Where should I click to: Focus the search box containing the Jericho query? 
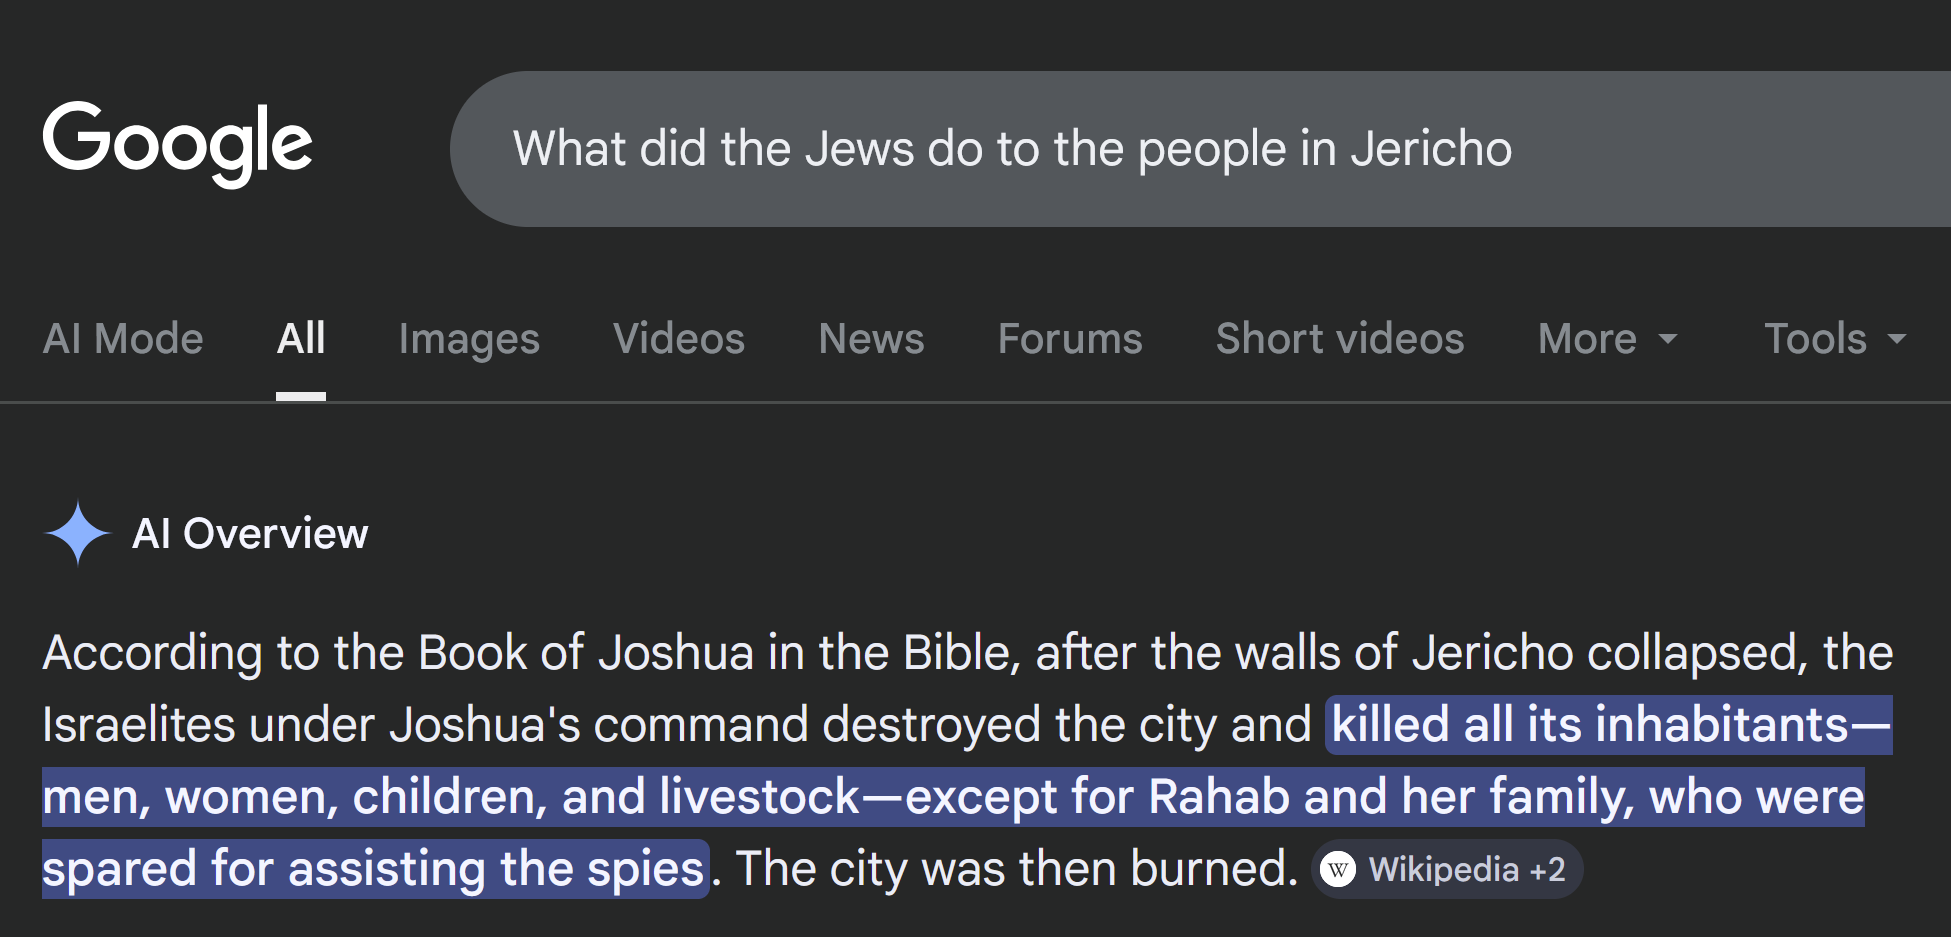coord(1200,149)
